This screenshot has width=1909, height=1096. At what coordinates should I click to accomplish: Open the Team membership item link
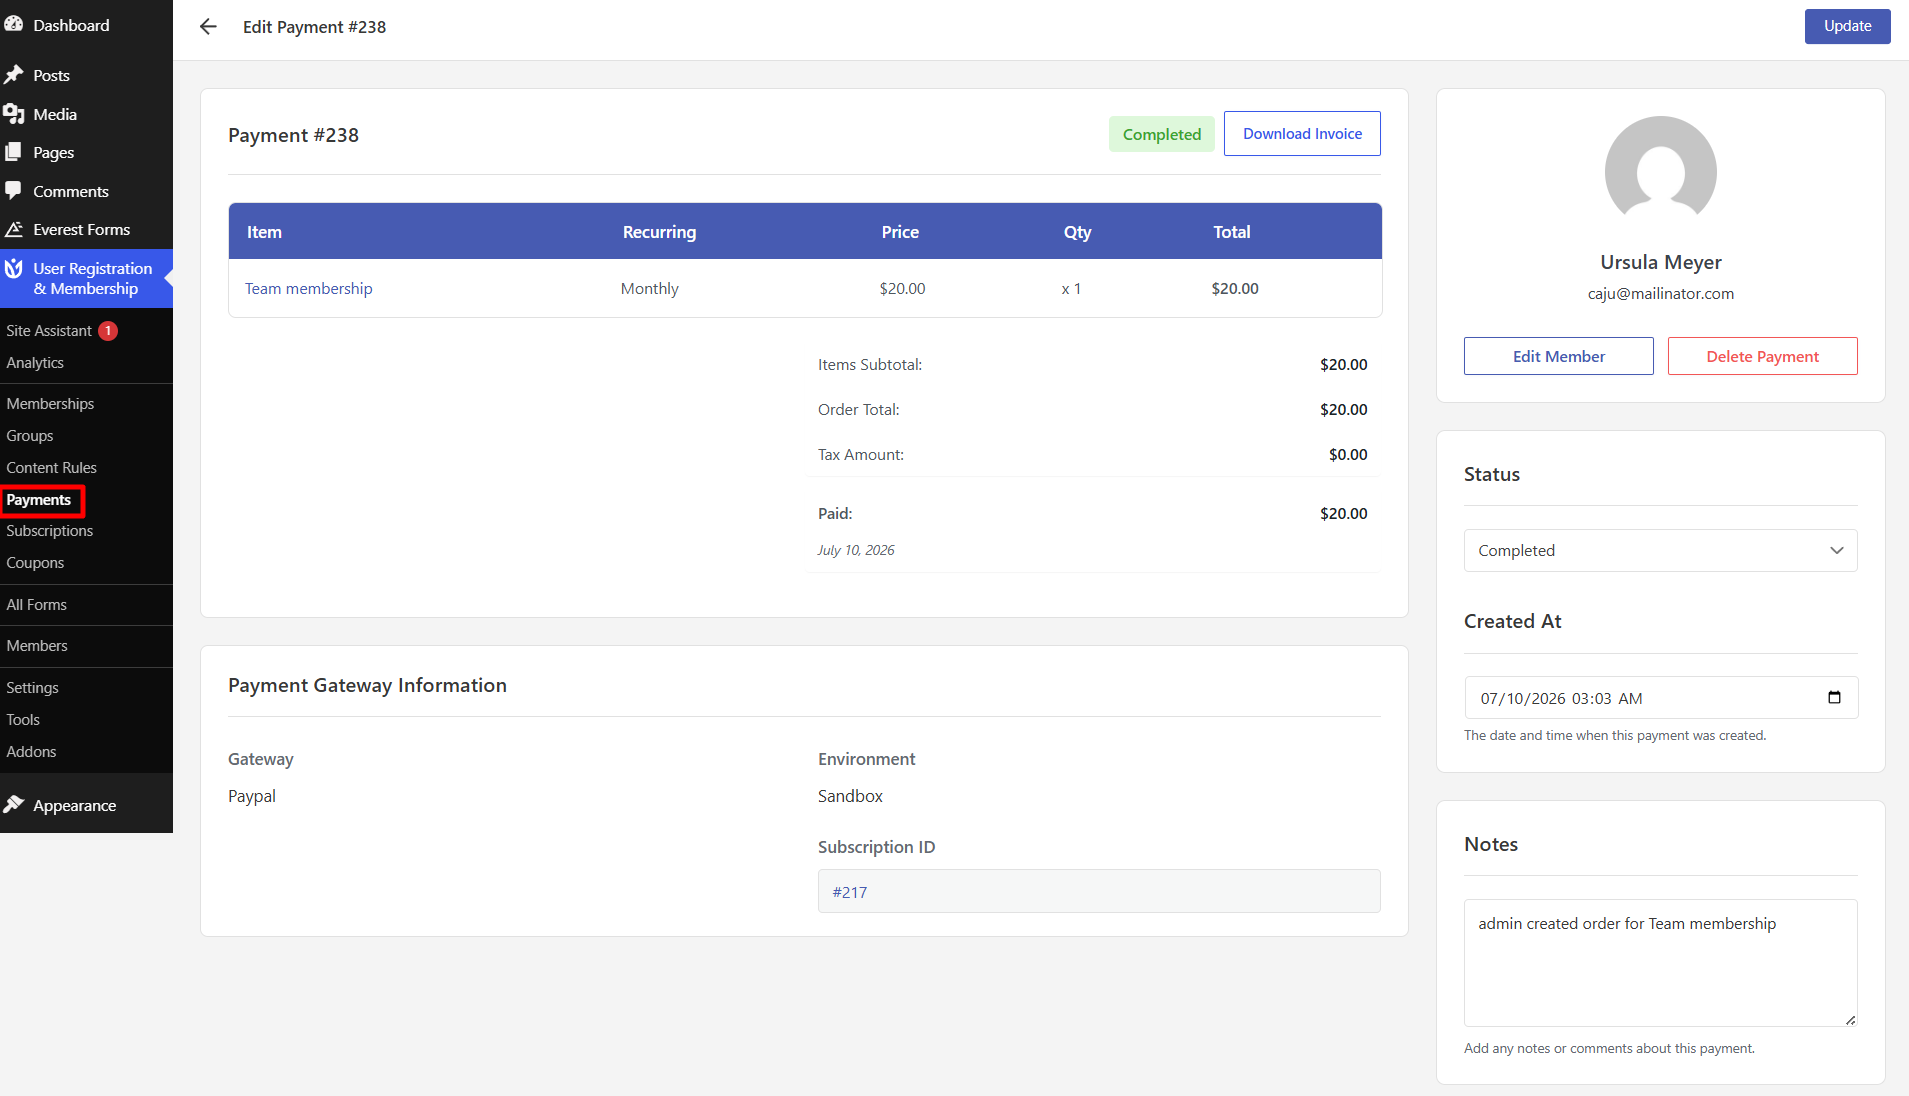click(309, 288)
